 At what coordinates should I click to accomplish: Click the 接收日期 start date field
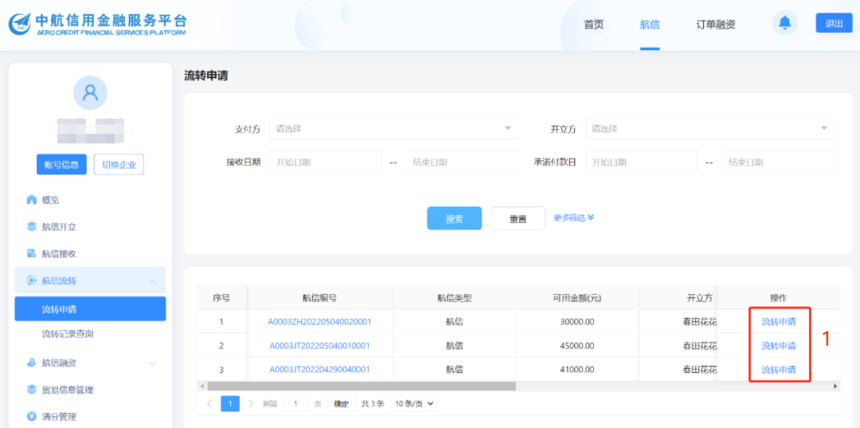pos(324,162)
